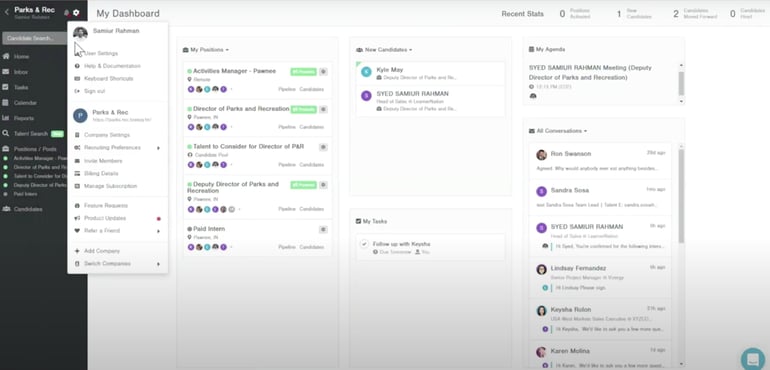Viewport: 770px width, 370px height.
Task: Collapse sidebar with the back chevron
Action: click(6, 11)
